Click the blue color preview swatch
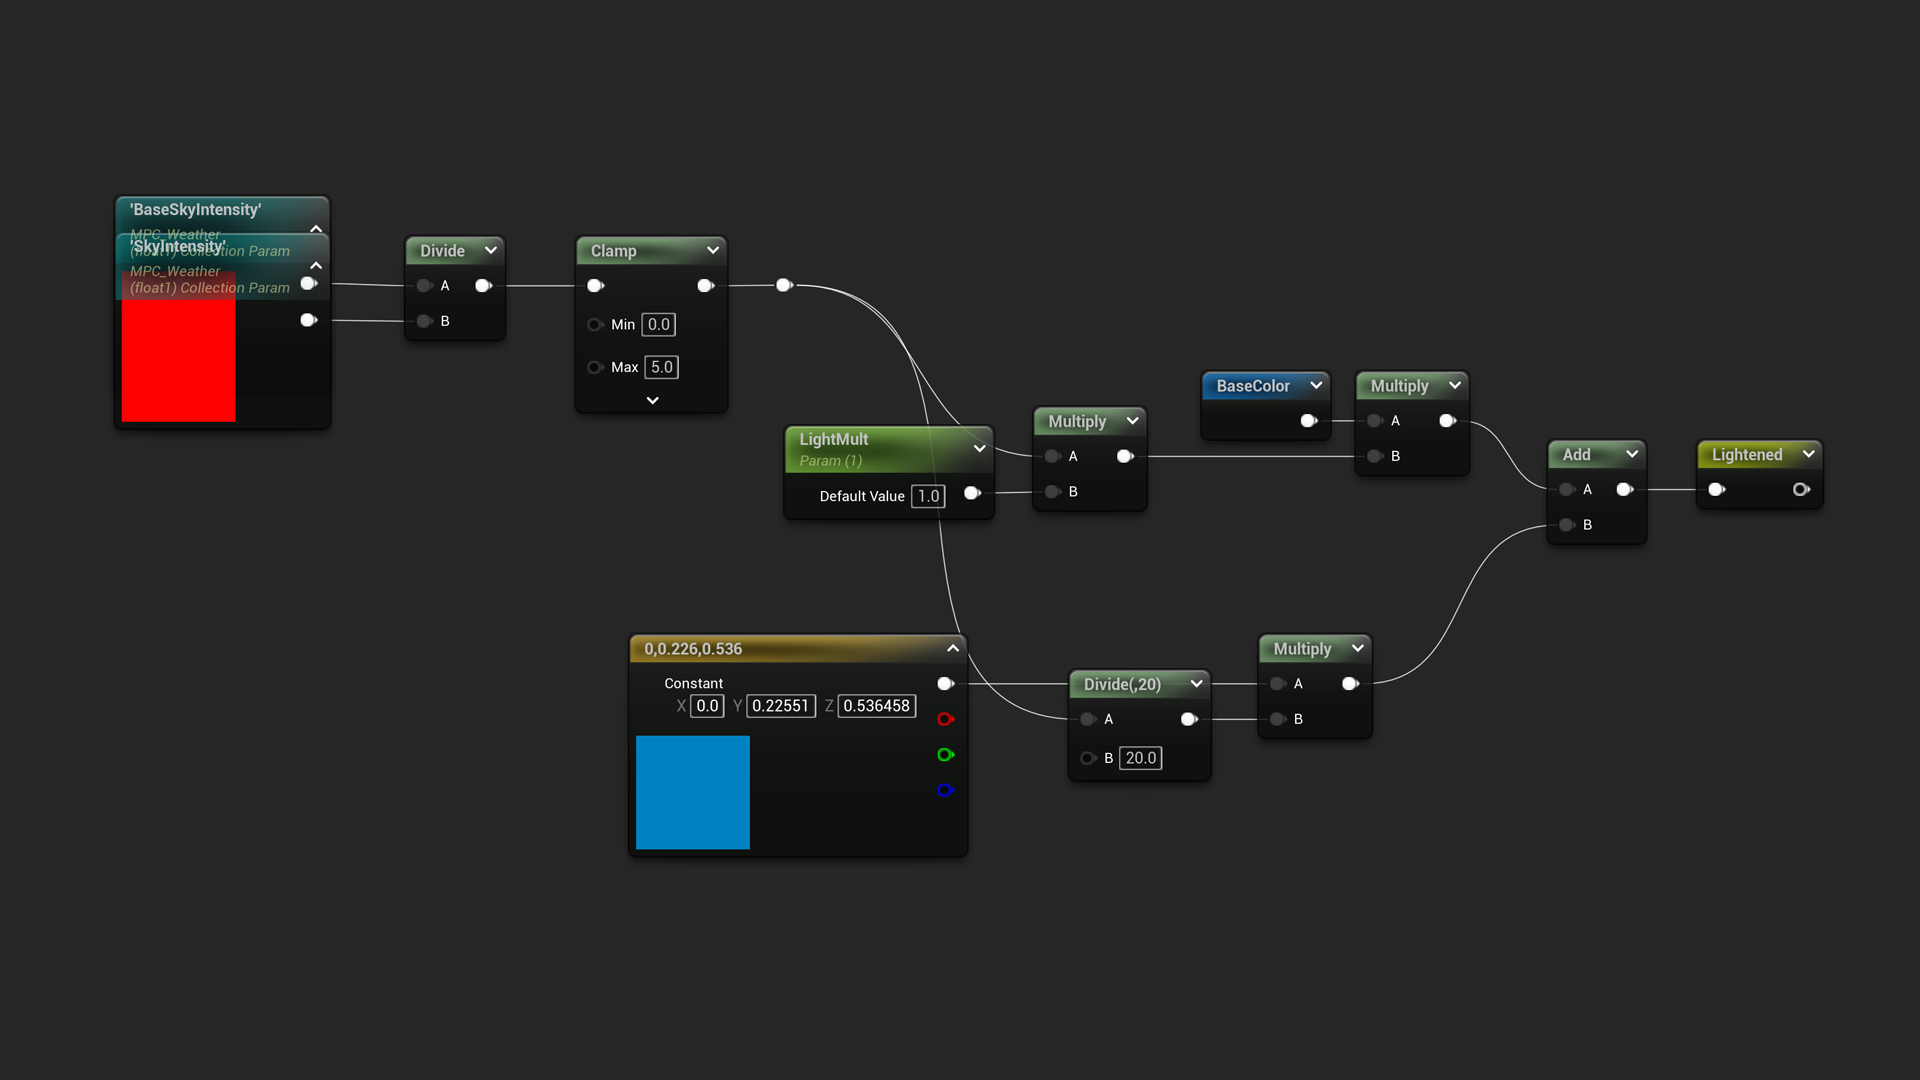 [x=692, y=792]
